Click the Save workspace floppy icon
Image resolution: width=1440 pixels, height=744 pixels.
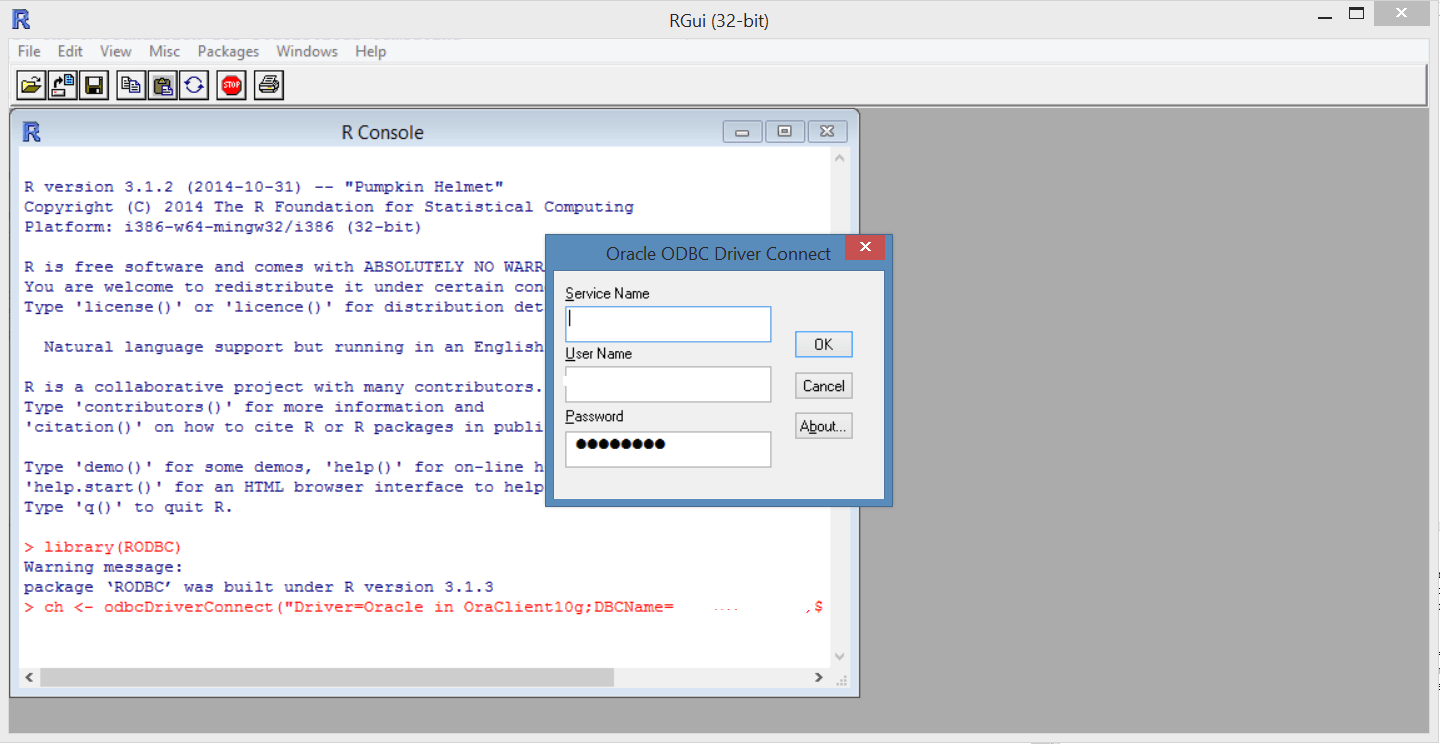coord(94,85)
